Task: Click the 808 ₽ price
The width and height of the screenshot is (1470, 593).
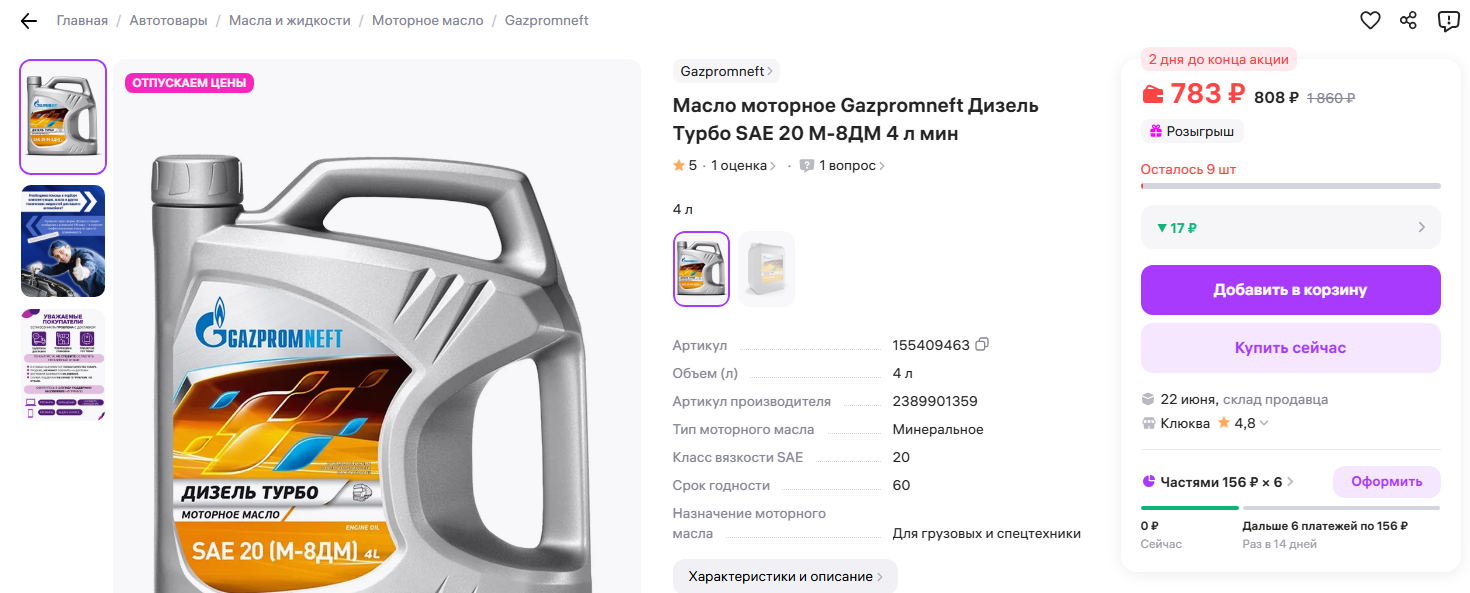Action: [x=1276, y=98]
